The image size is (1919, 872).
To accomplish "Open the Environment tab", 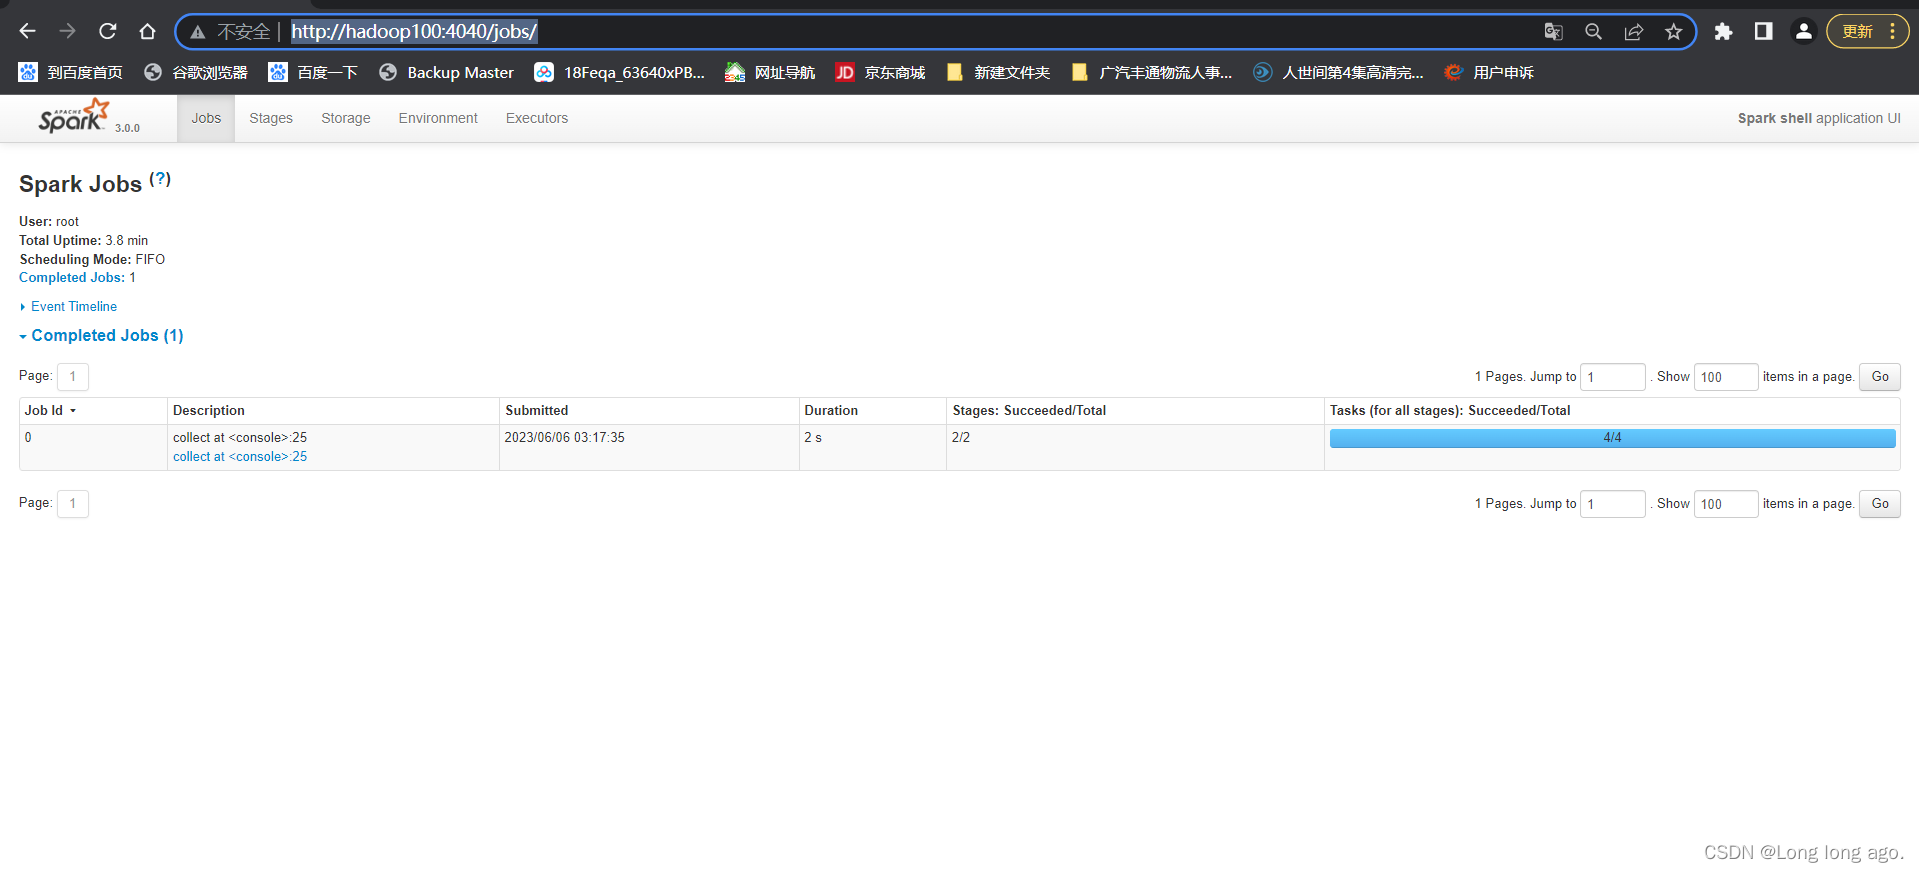I will pos(438,118).
